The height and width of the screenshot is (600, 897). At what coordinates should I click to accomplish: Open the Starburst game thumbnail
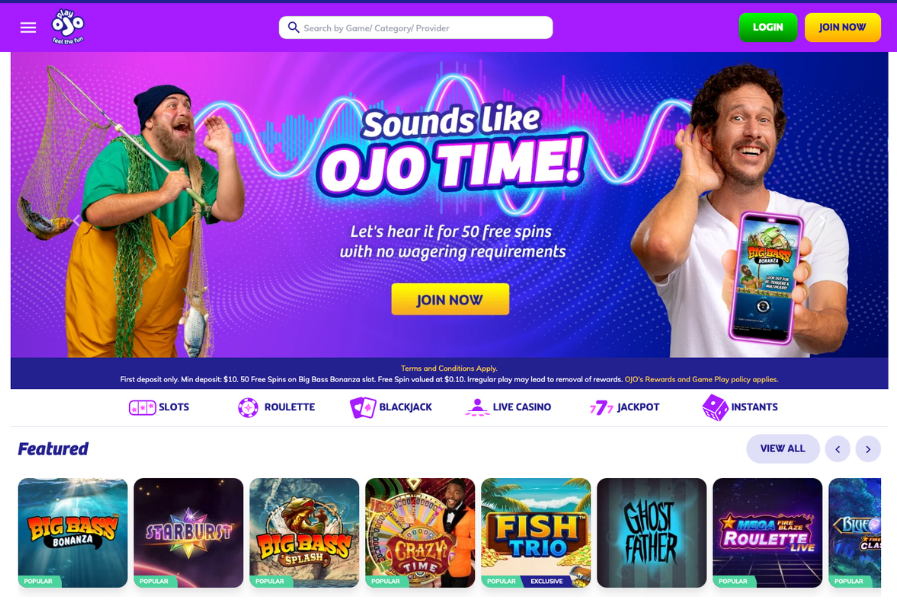(188, 533)
